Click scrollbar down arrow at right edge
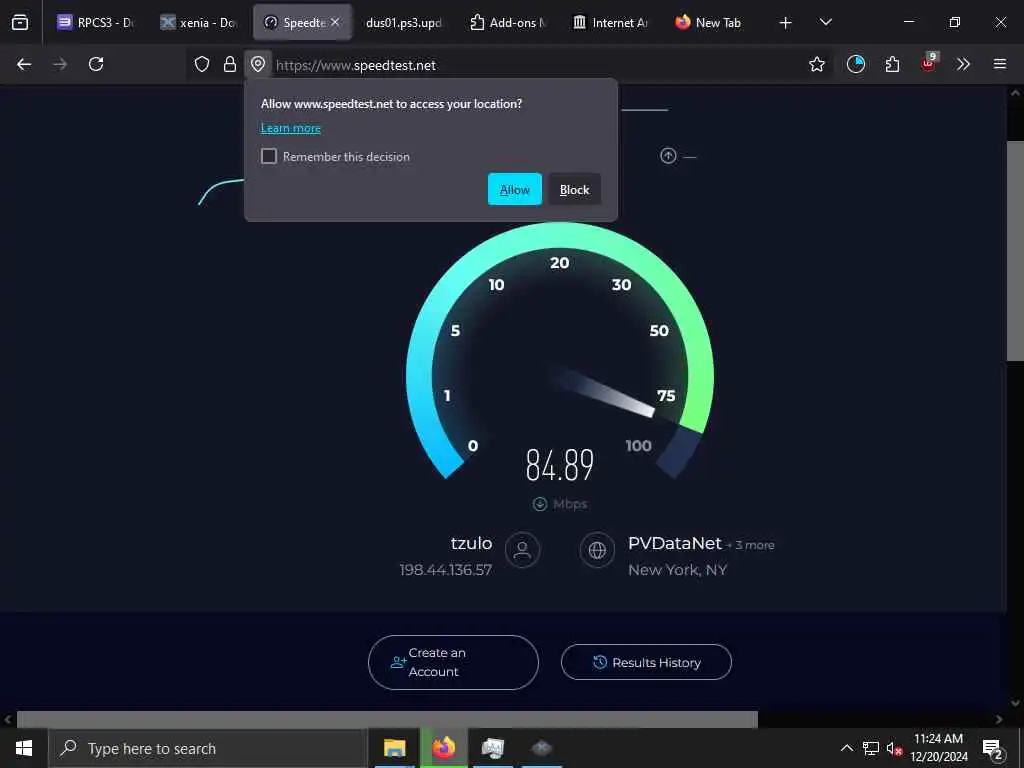Image resolution: width=1024 pixels, height=768 pixels. tap(1015, 703)
